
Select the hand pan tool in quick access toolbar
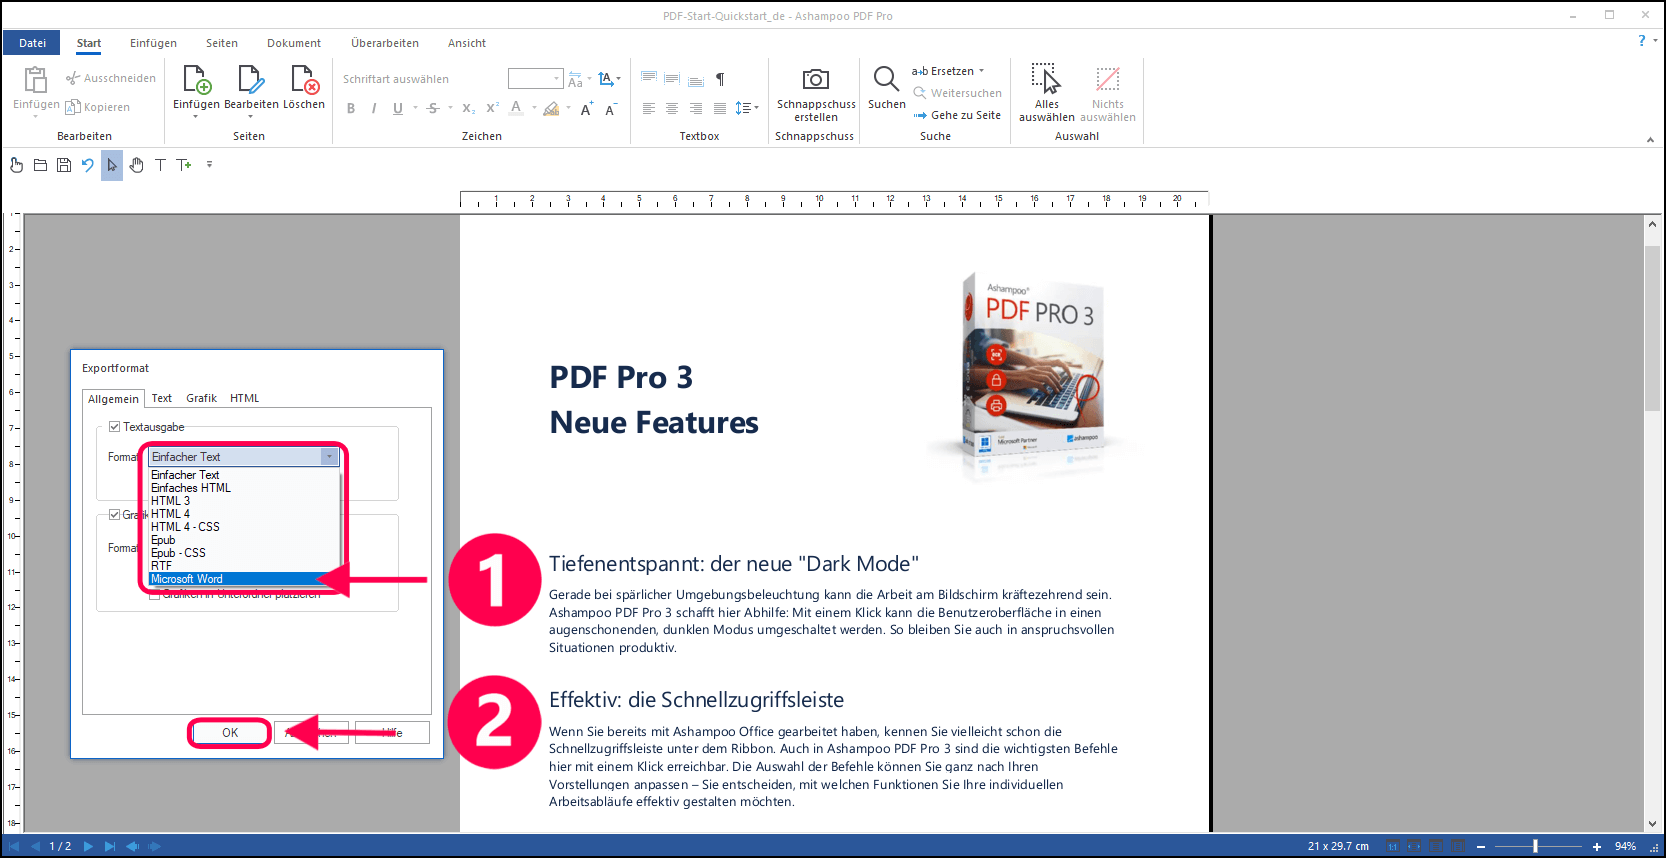click(136, 165)
